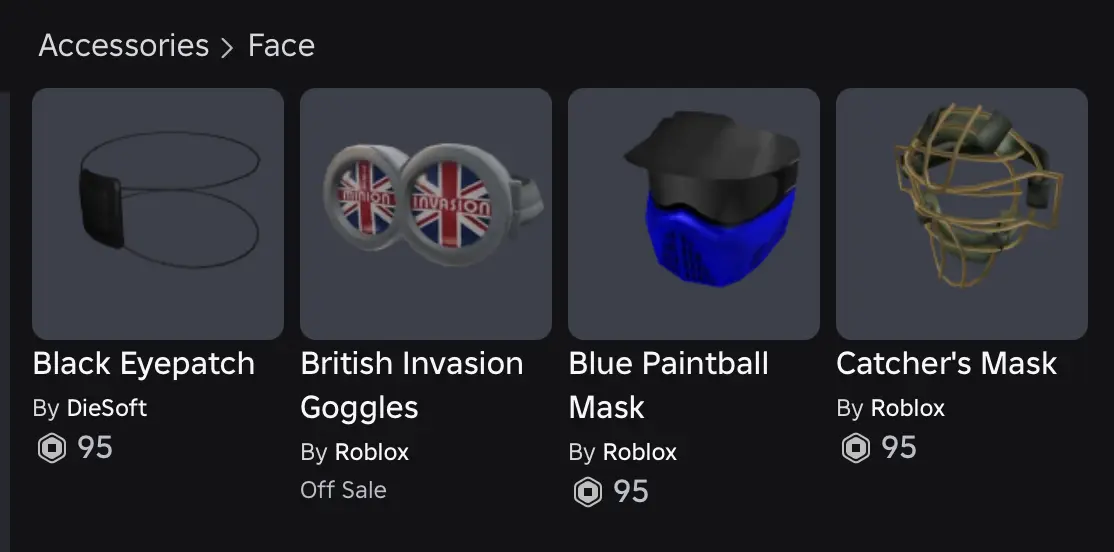The width and height of the screenshot is (1114, 552).
Task: Click the Accessories breadcrumb link
Action: (124, 46)
